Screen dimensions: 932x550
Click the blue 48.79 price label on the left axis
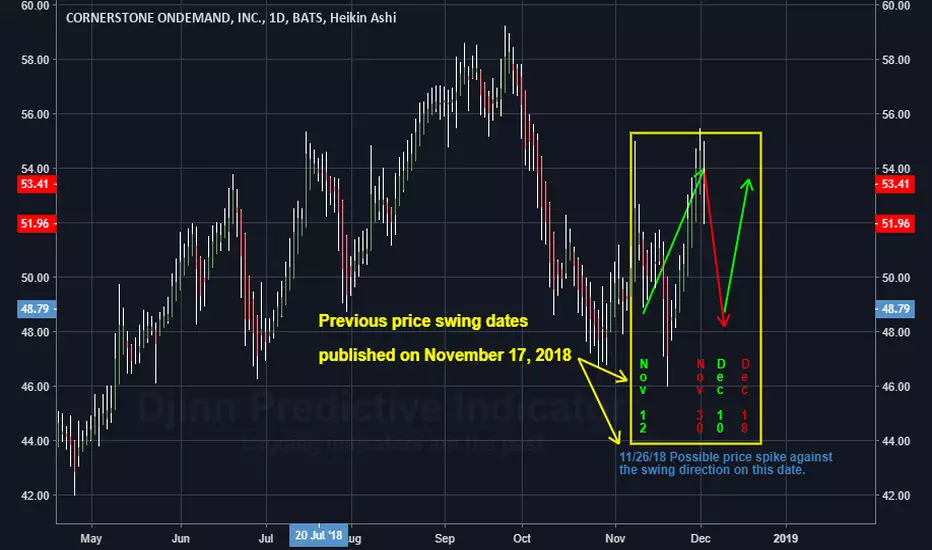point(36,309)
